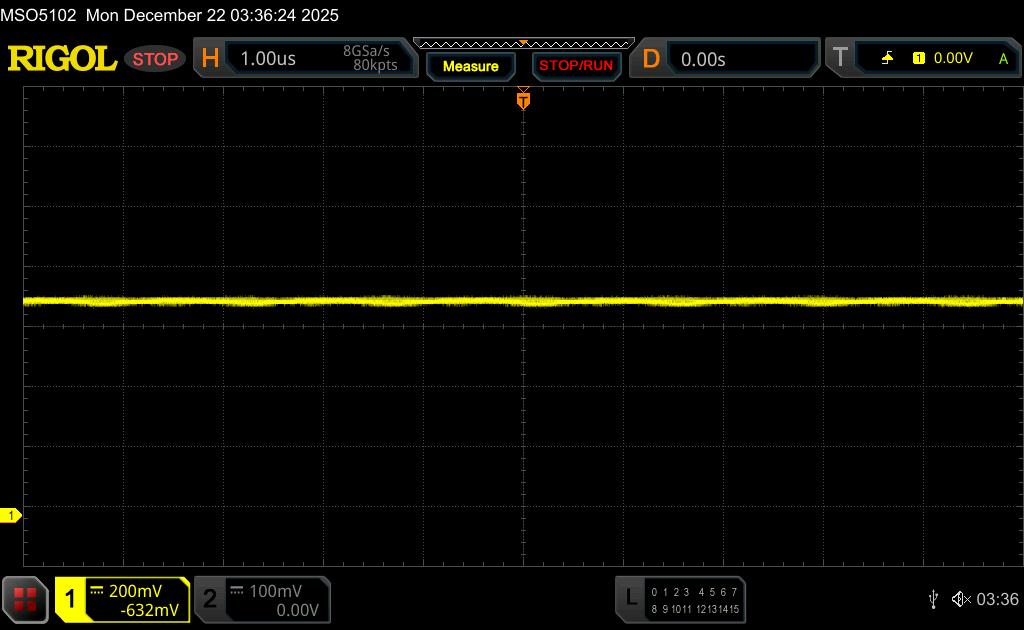Open the delay D offset settings
Viewport: 1024px width, 630px height.
[x=651, y=59]
